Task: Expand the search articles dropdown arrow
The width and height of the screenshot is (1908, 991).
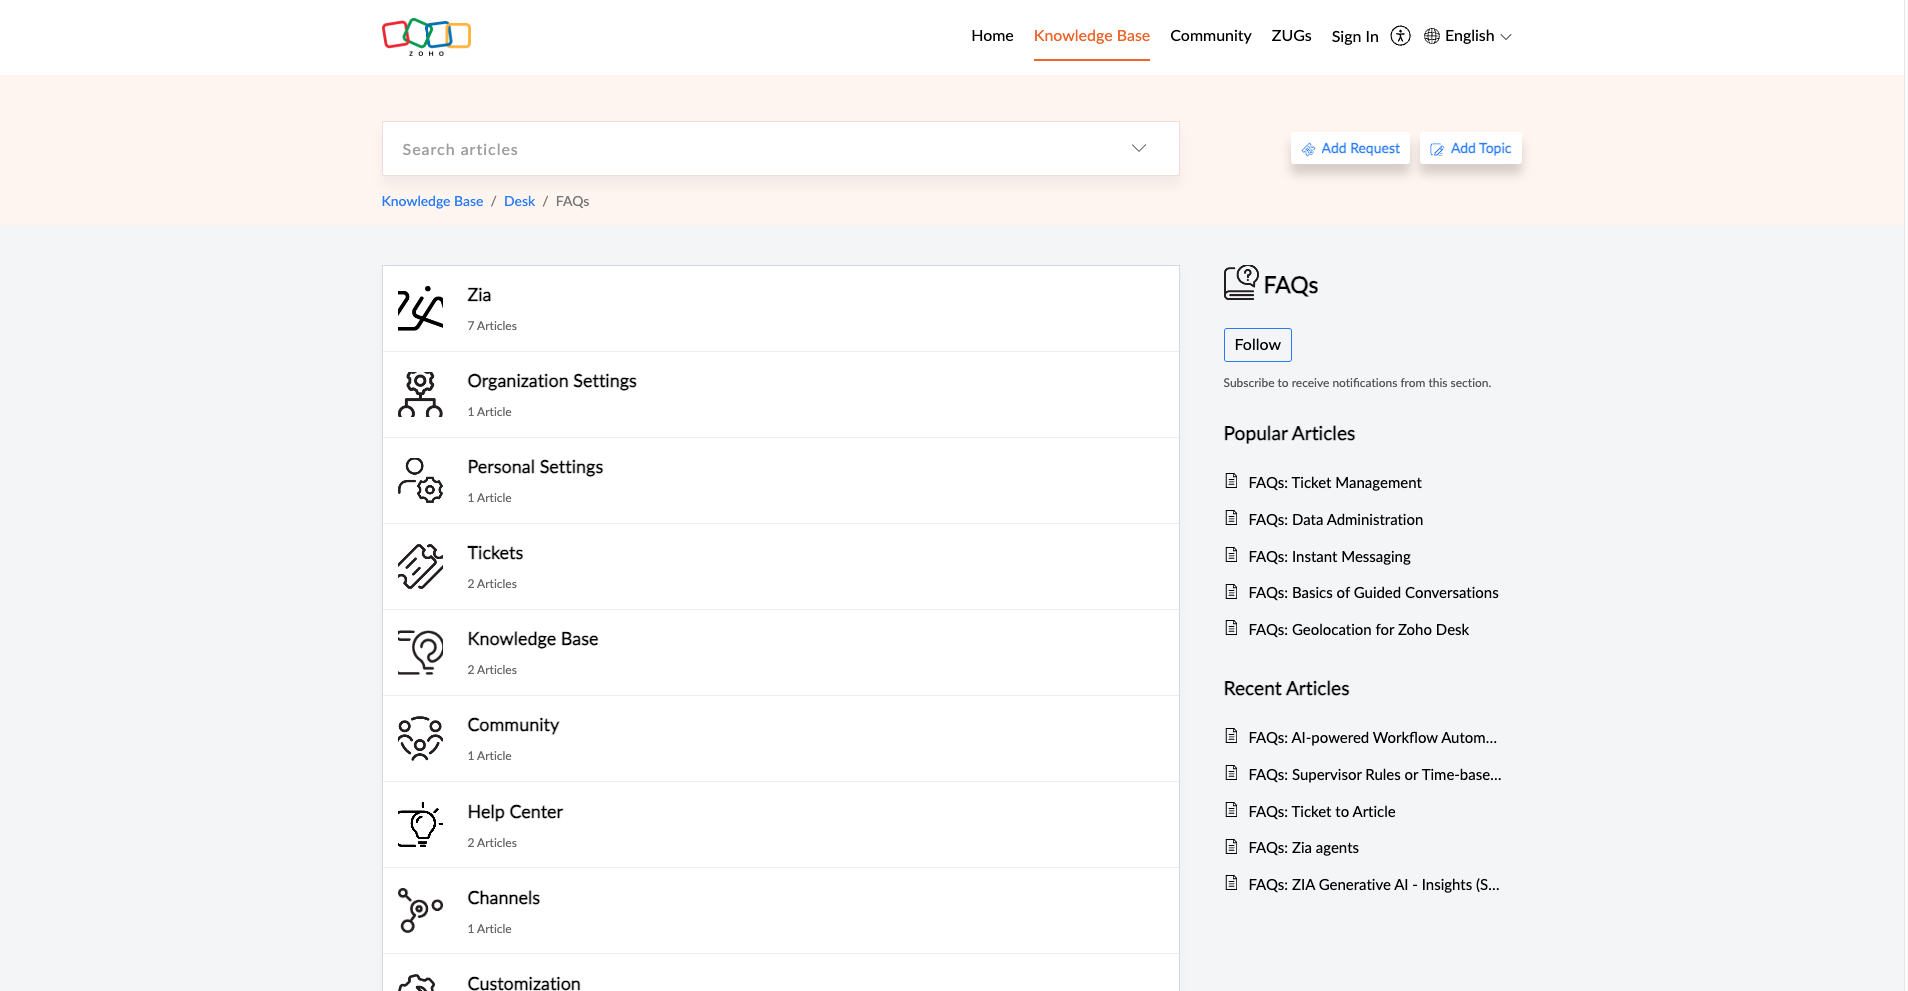Action: pos(1137,148)
